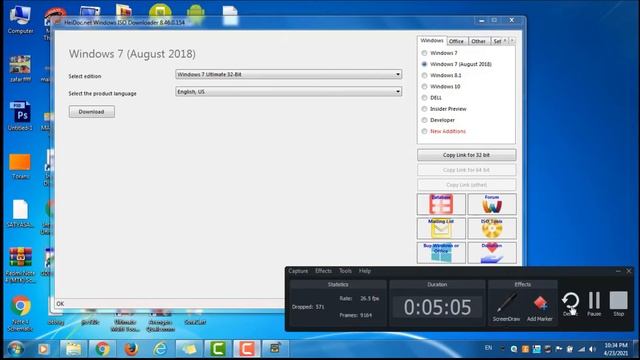
Task: Click network signal icon in tray
Action: 581,349
